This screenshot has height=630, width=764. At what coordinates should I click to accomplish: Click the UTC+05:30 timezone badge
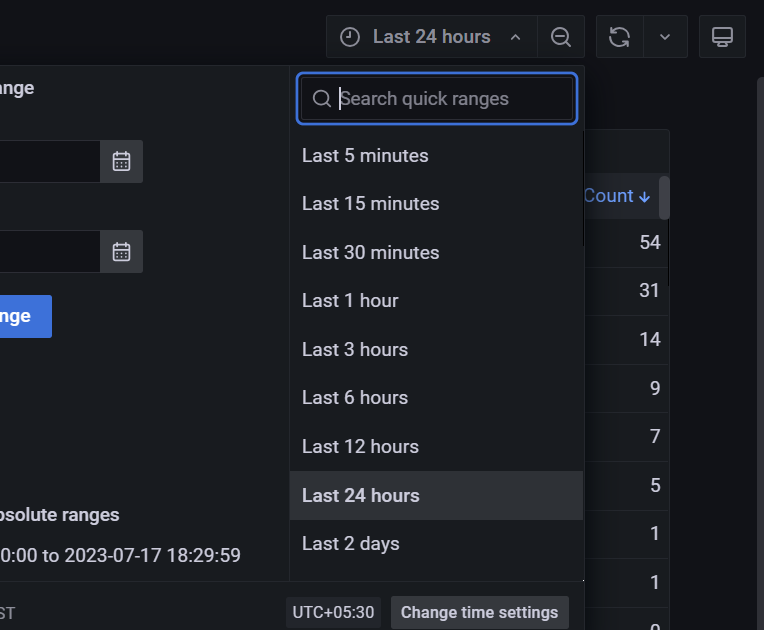click(333, 612)
